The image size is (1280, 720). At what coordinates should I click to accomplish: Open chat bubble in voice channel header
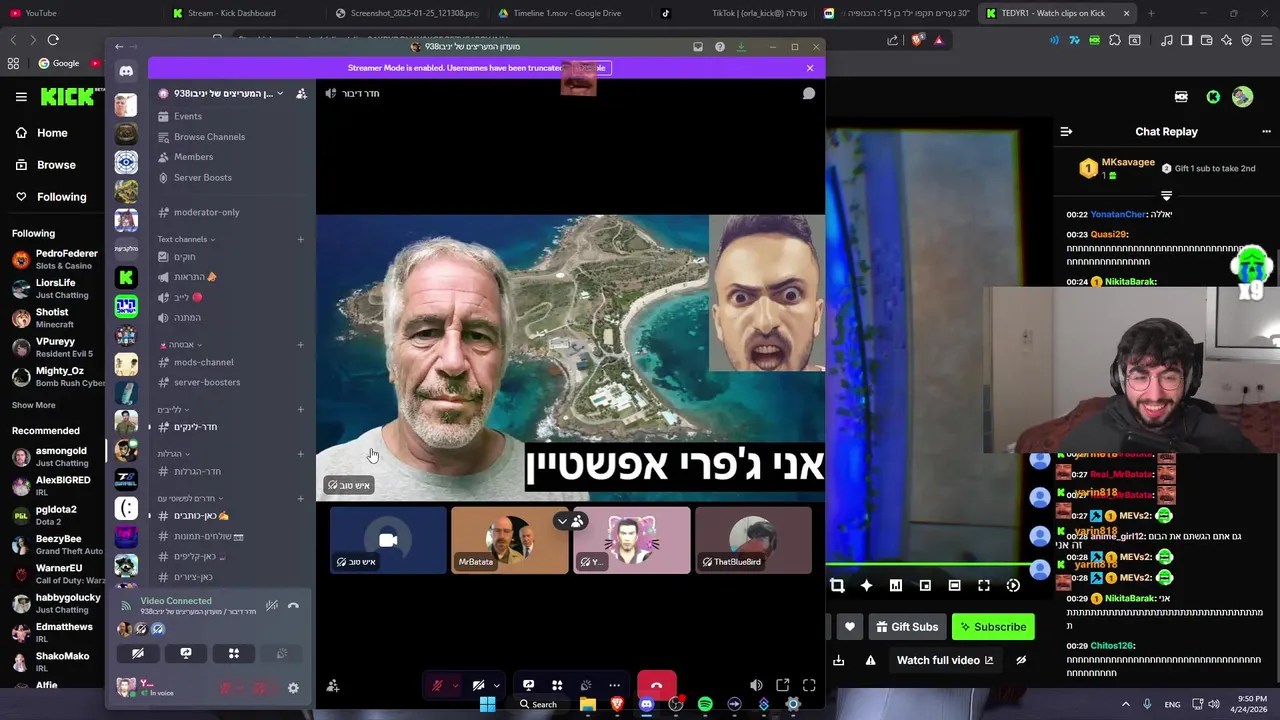tap(809, 93)
